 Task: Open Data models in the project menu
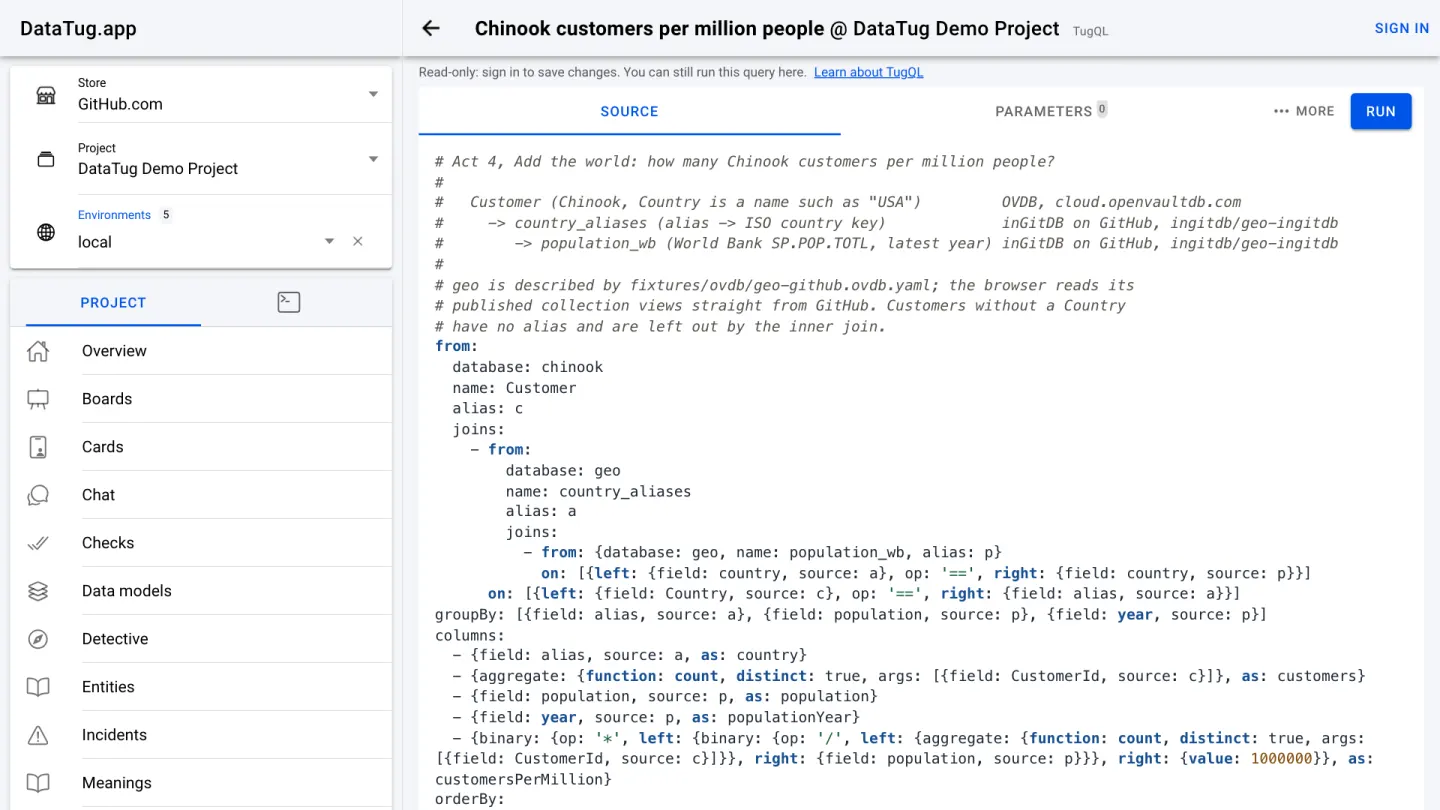[x=201, y=591]
